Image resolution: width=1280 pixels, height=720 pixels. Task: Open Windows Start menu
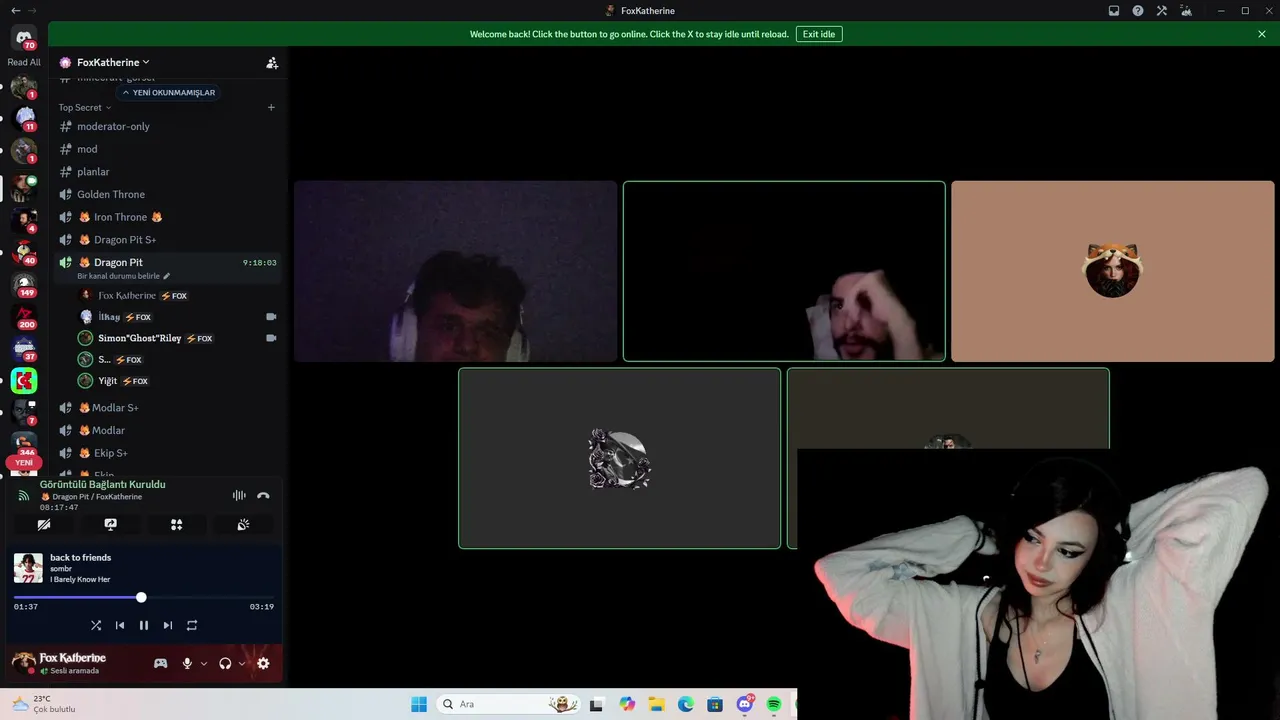(x=419, y=704)
